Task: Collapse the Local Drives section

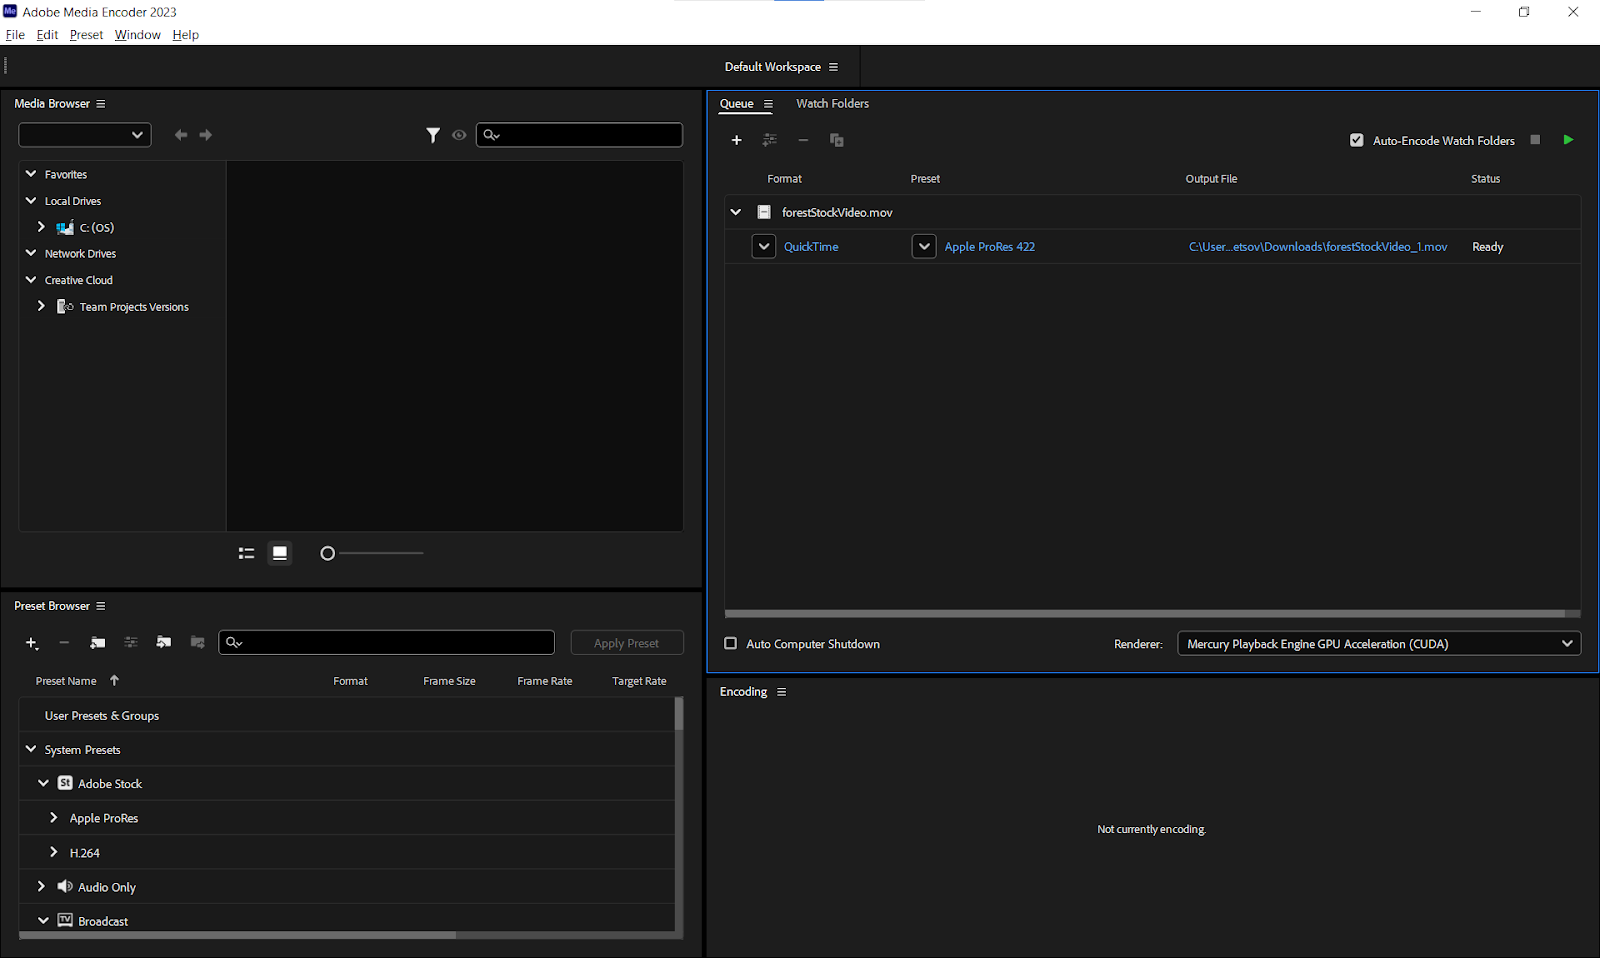Action: [31, 201]
